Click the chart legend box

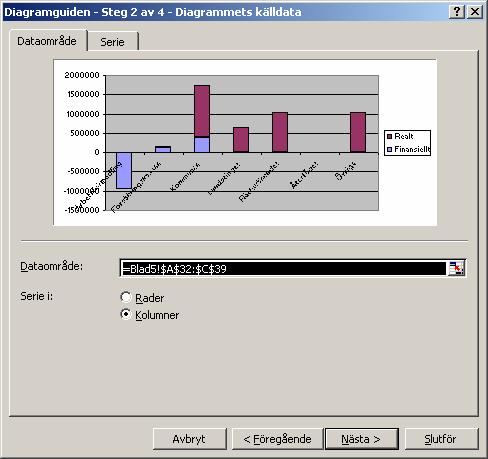(x=407, y=143)
